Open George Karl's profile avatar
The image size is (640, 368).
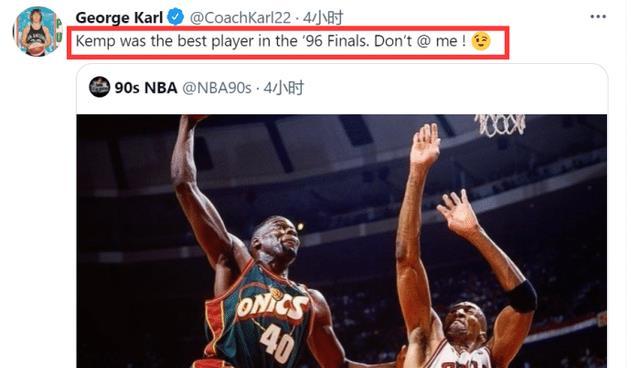[x=37, y=32]
